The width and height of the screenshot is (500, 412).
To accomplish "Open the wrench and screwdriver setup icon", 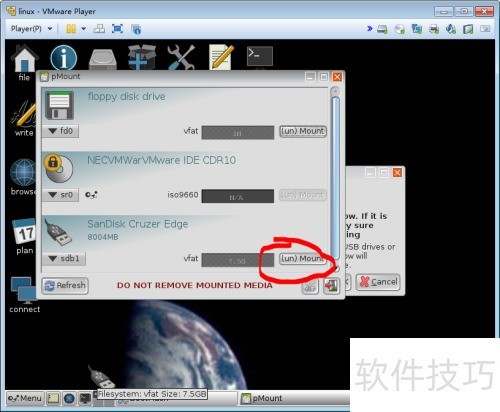I will [181, 57].
